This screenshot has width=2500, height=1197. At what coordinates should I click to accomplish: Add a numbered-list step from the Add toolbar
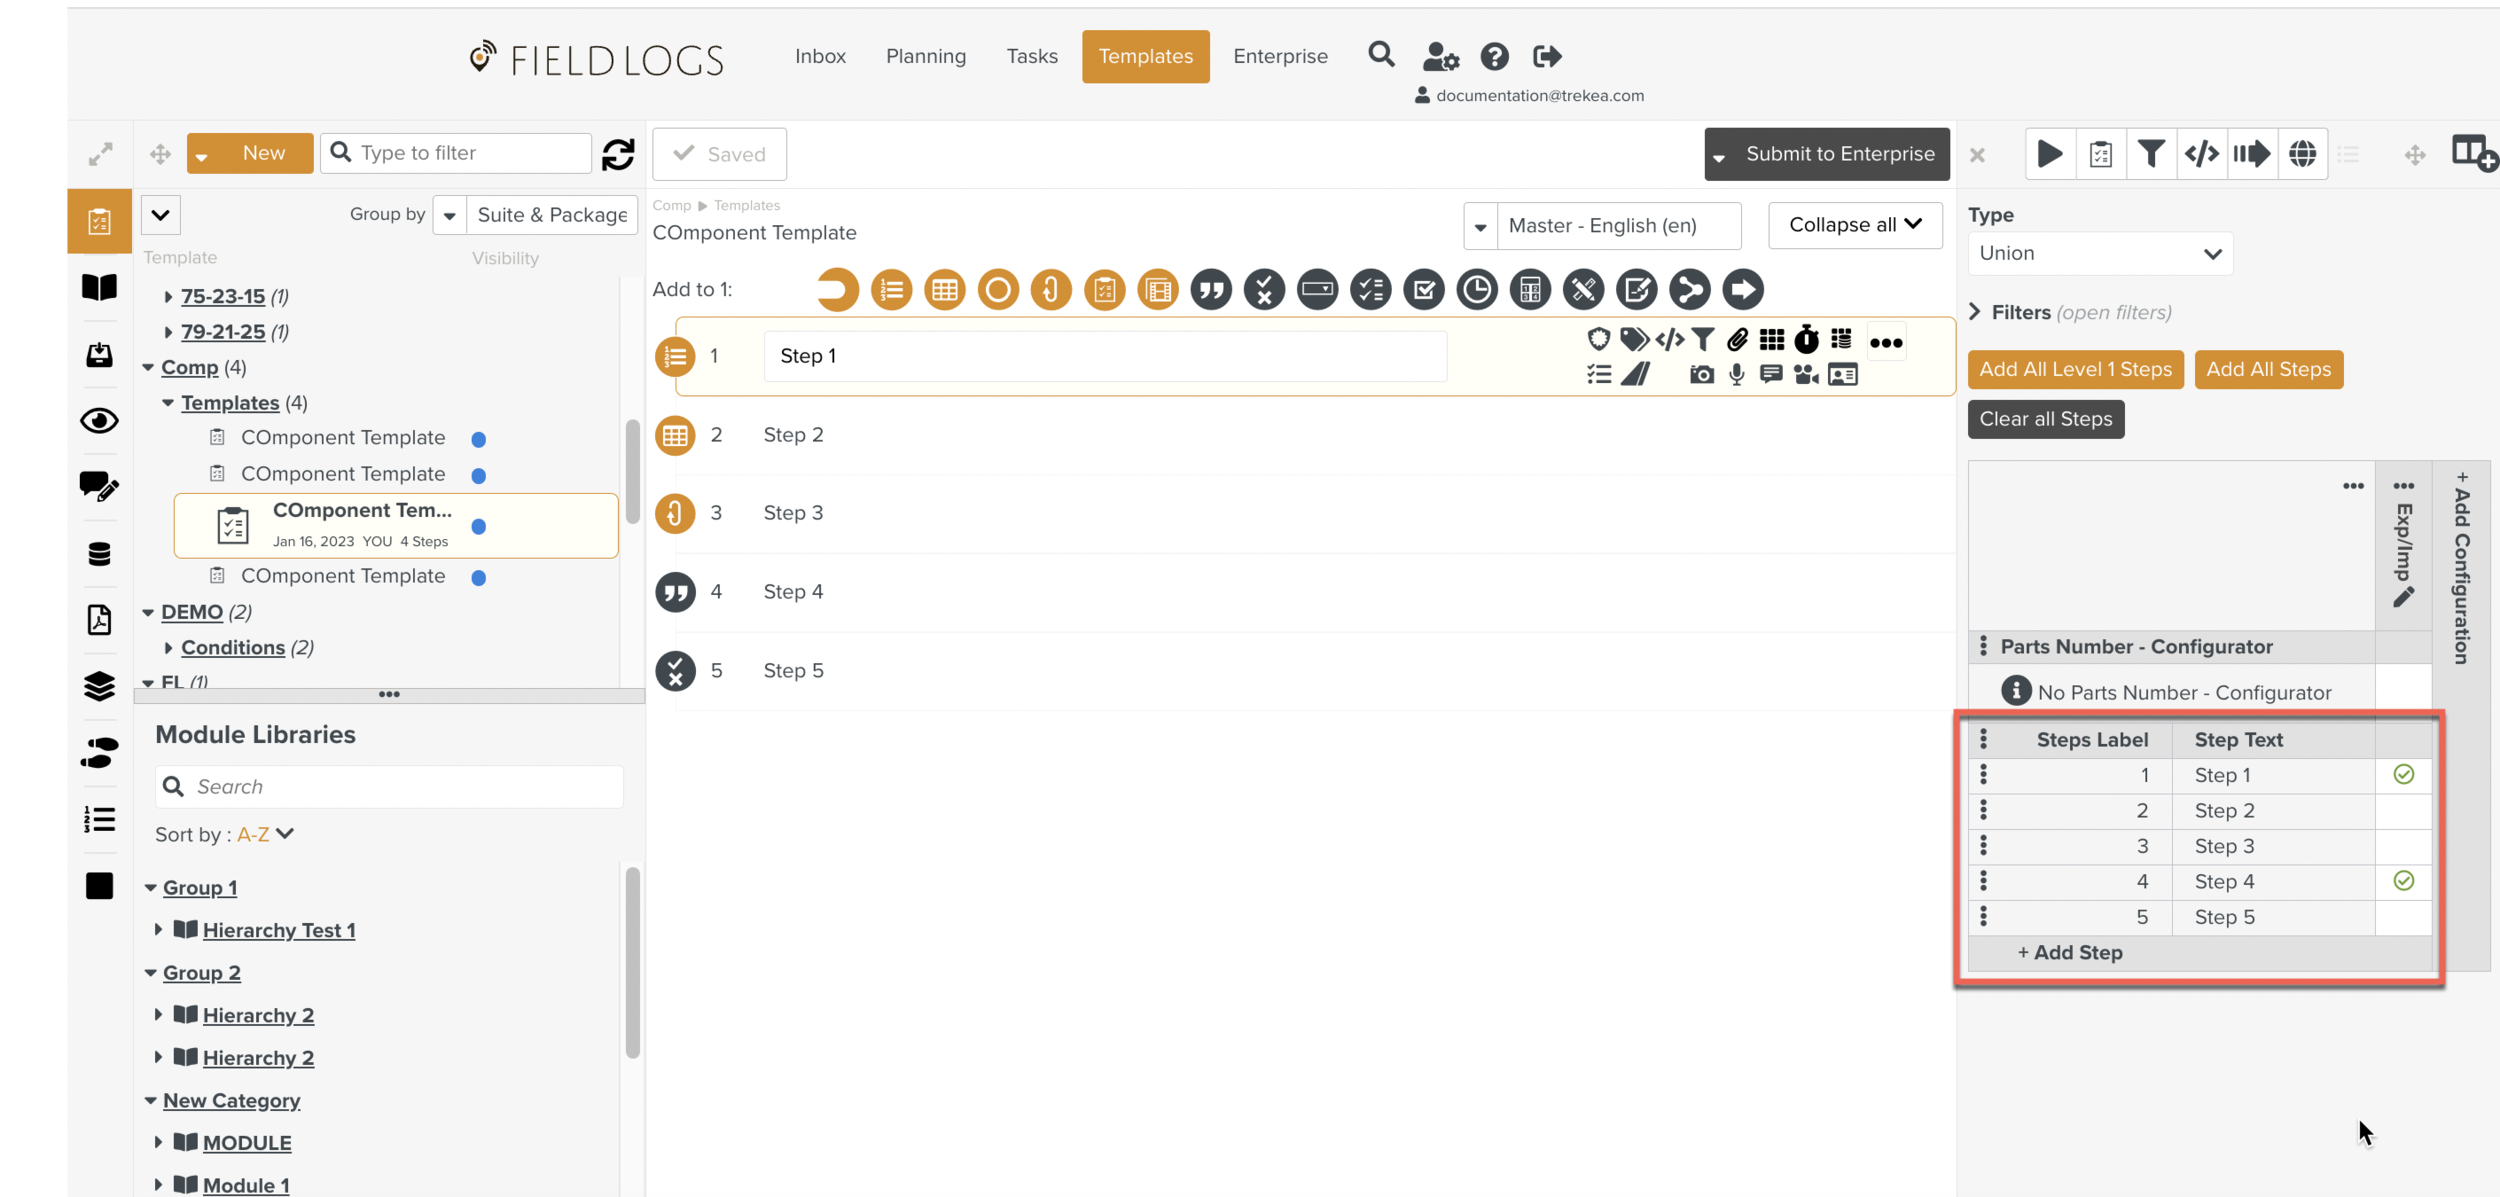coord(891,290)
